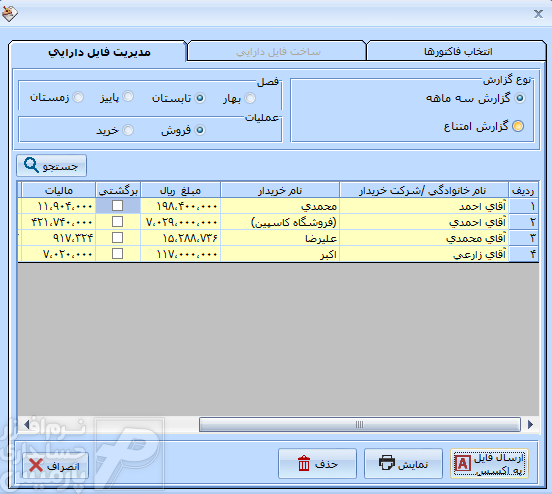Select row number ۴ header cell
Image resolution: width=552 pixels, height=494 pixels.
[523, 254]
